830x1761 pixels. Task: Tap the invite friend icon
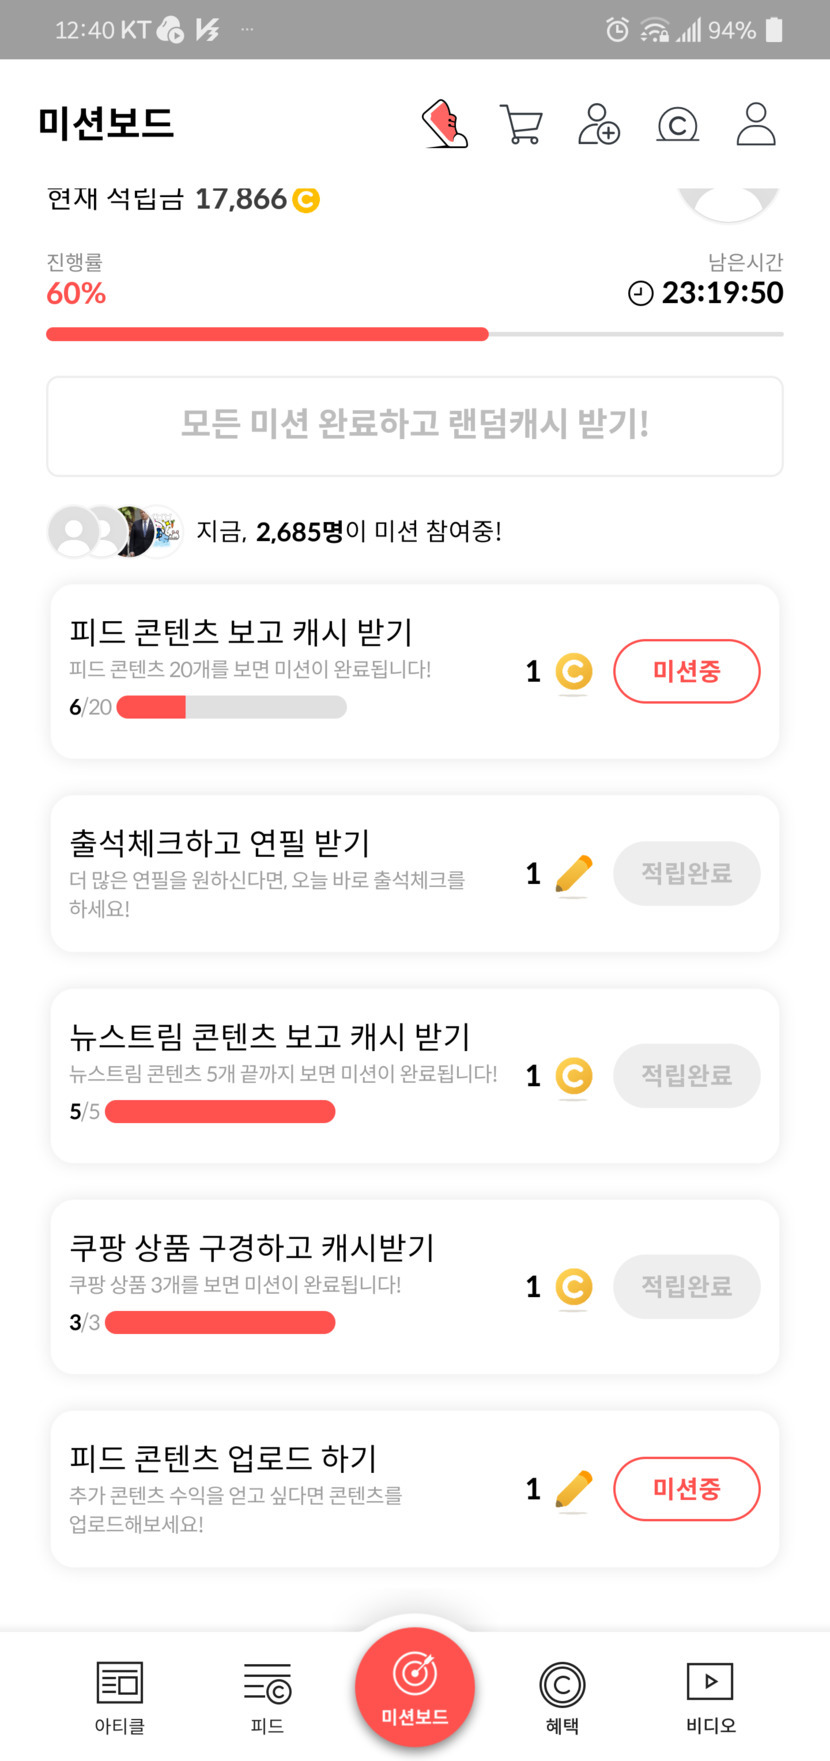click(599, 124)
